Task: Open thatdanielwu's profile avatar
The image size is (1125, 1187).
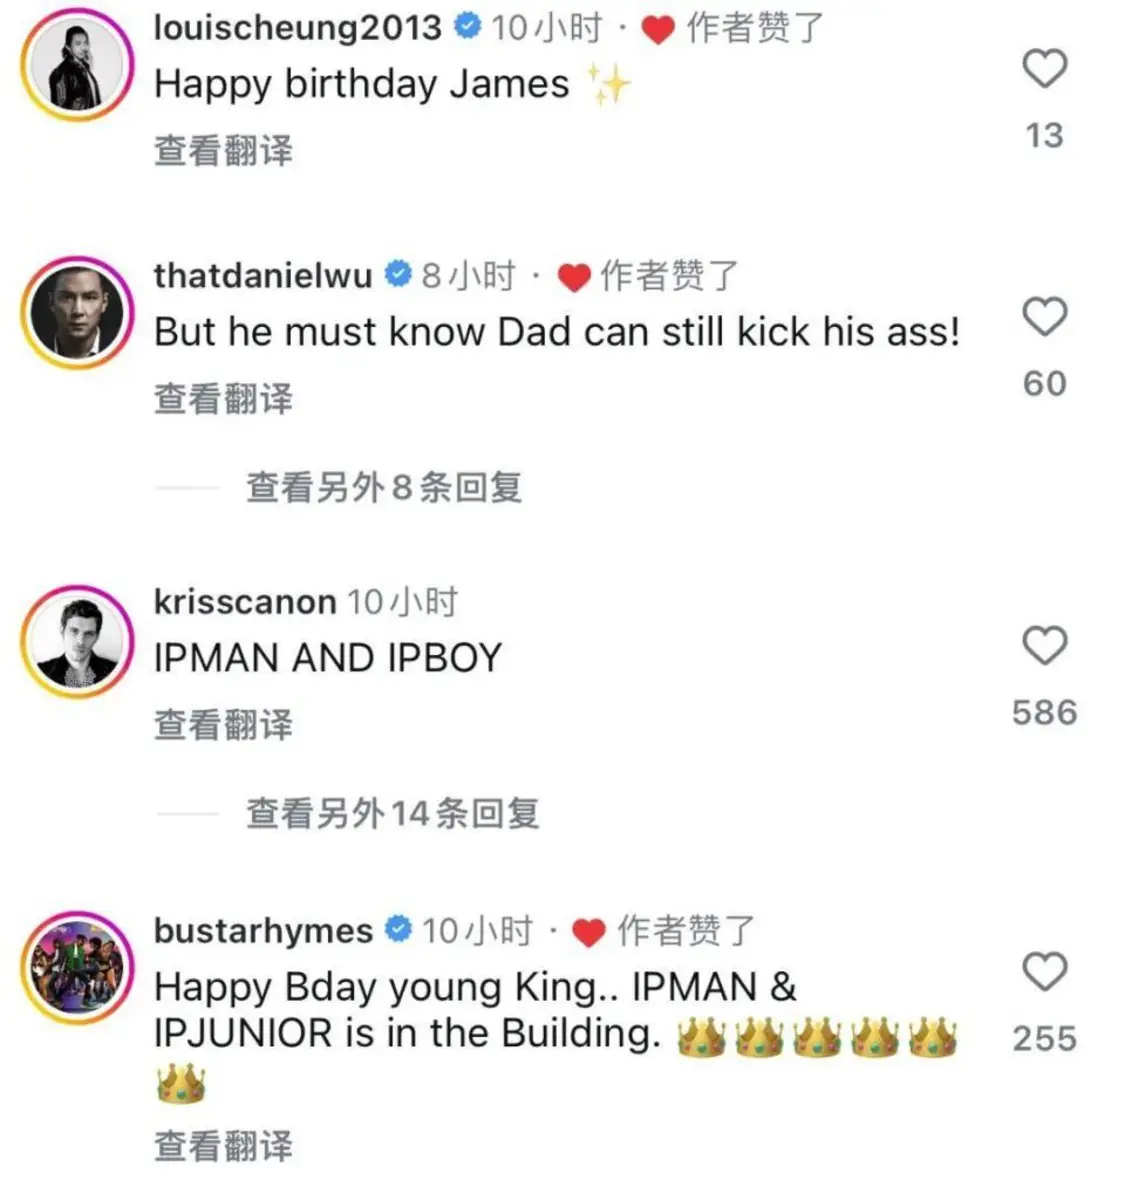Action: click(x=77, y=313)
